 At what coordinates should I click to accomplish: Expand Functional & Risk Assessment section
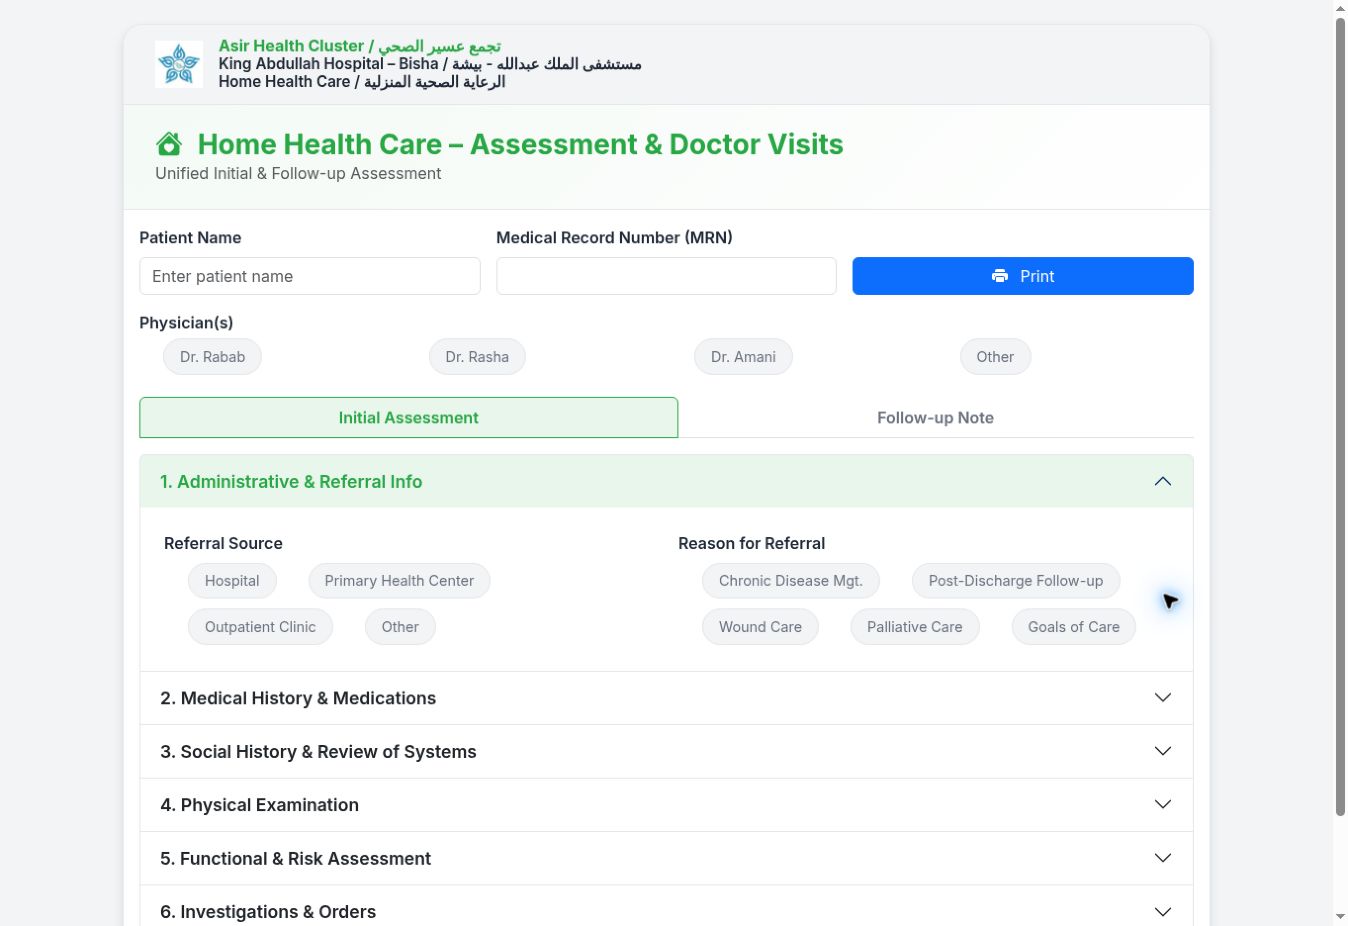(666, 859)
